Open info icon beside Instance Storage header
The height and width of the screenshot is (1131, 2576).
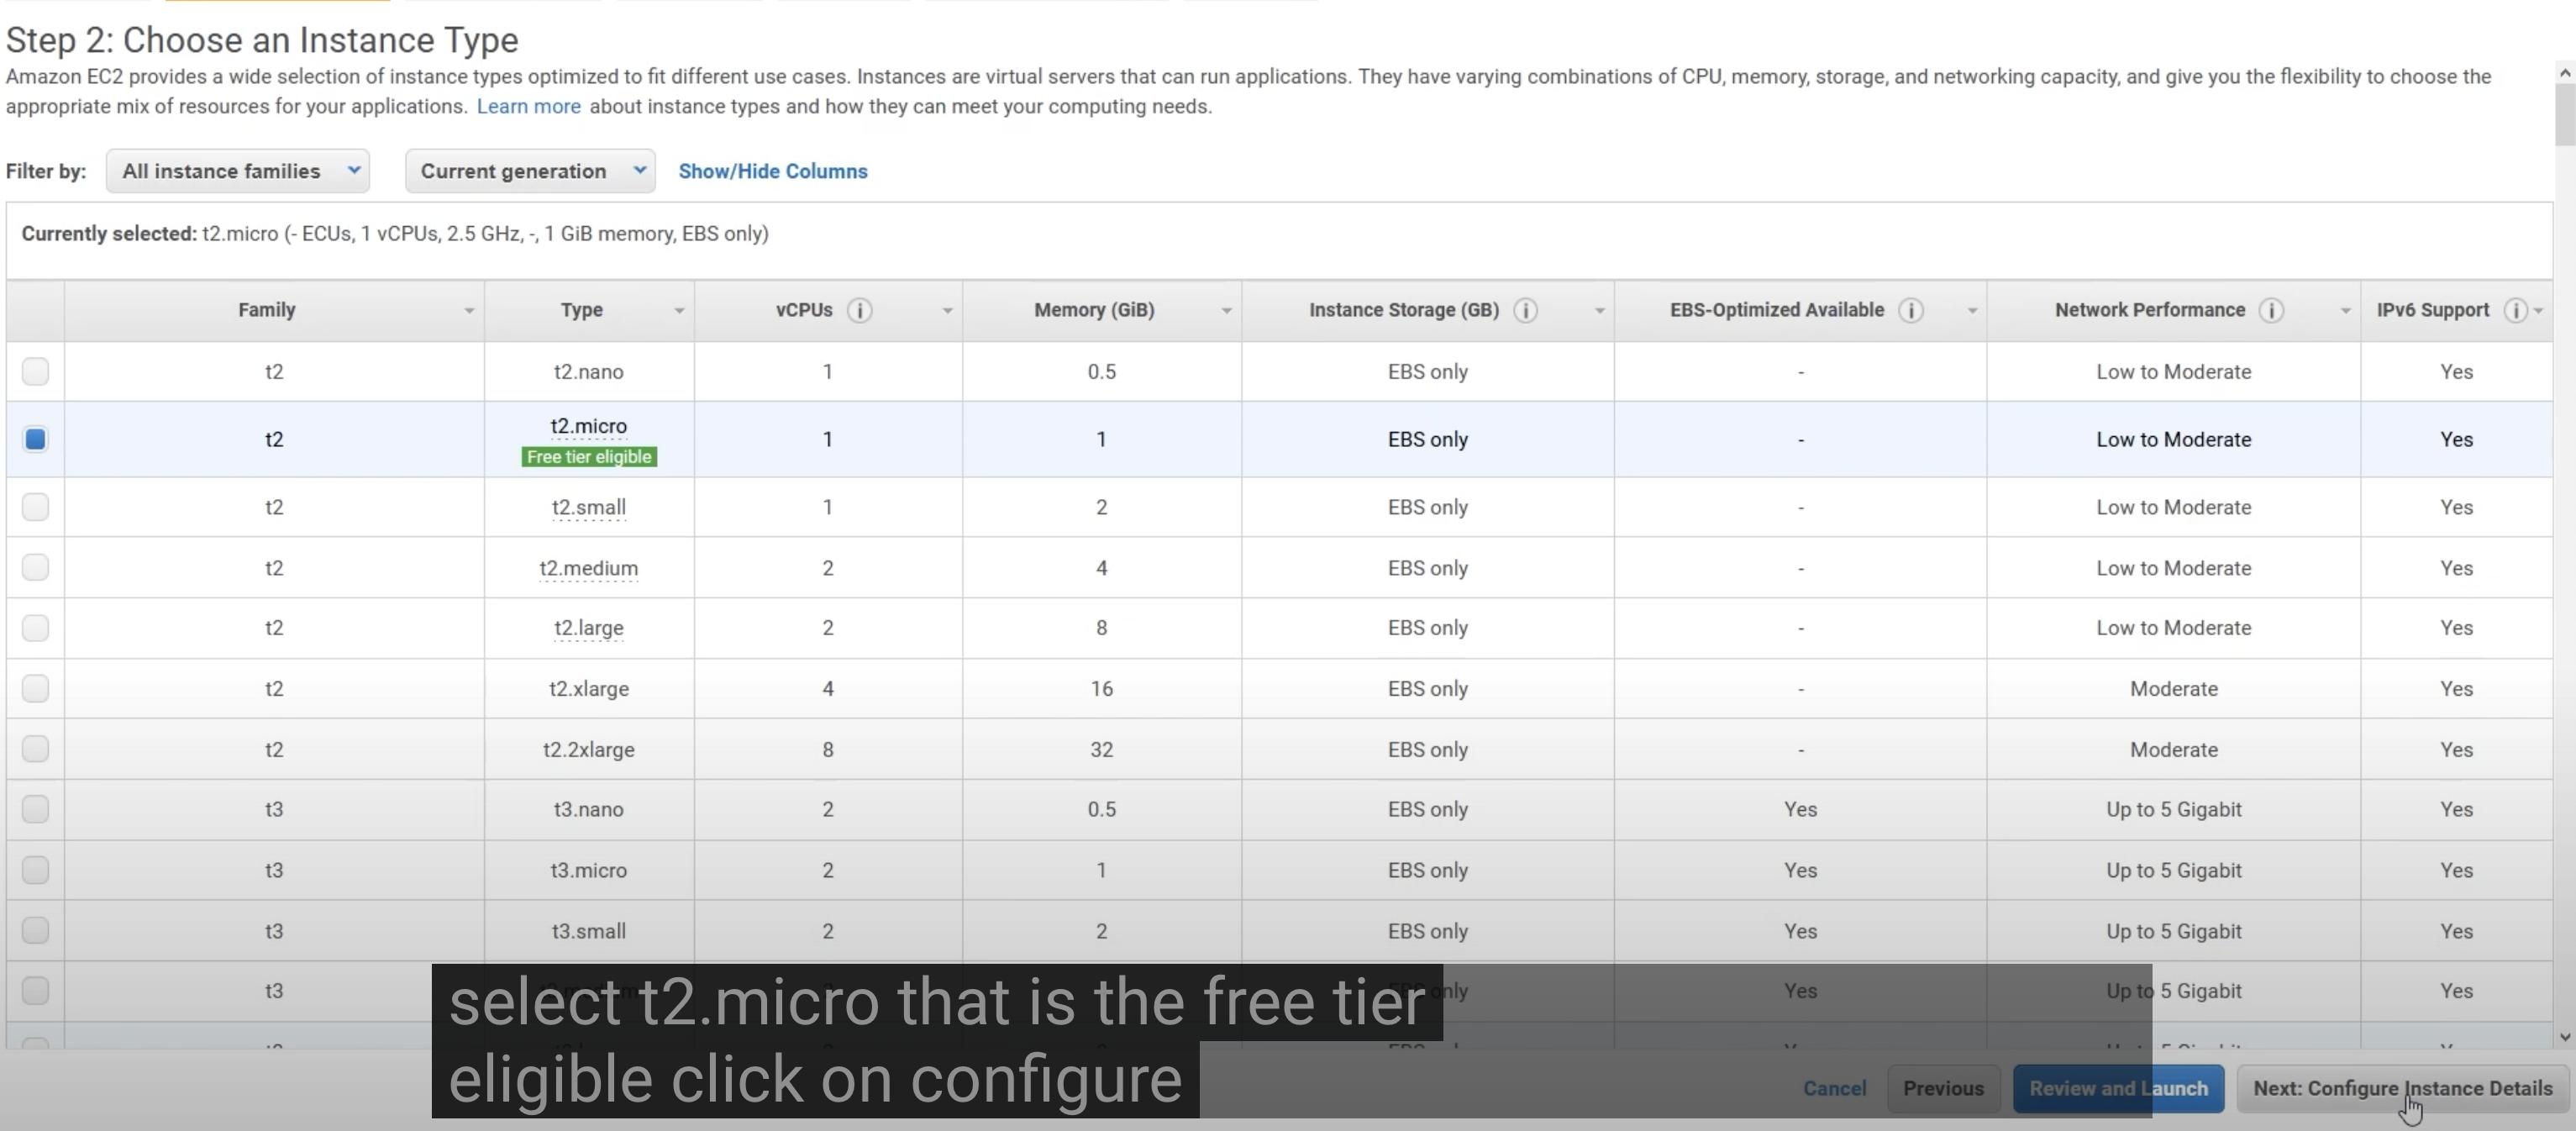tap(1525, 310)
